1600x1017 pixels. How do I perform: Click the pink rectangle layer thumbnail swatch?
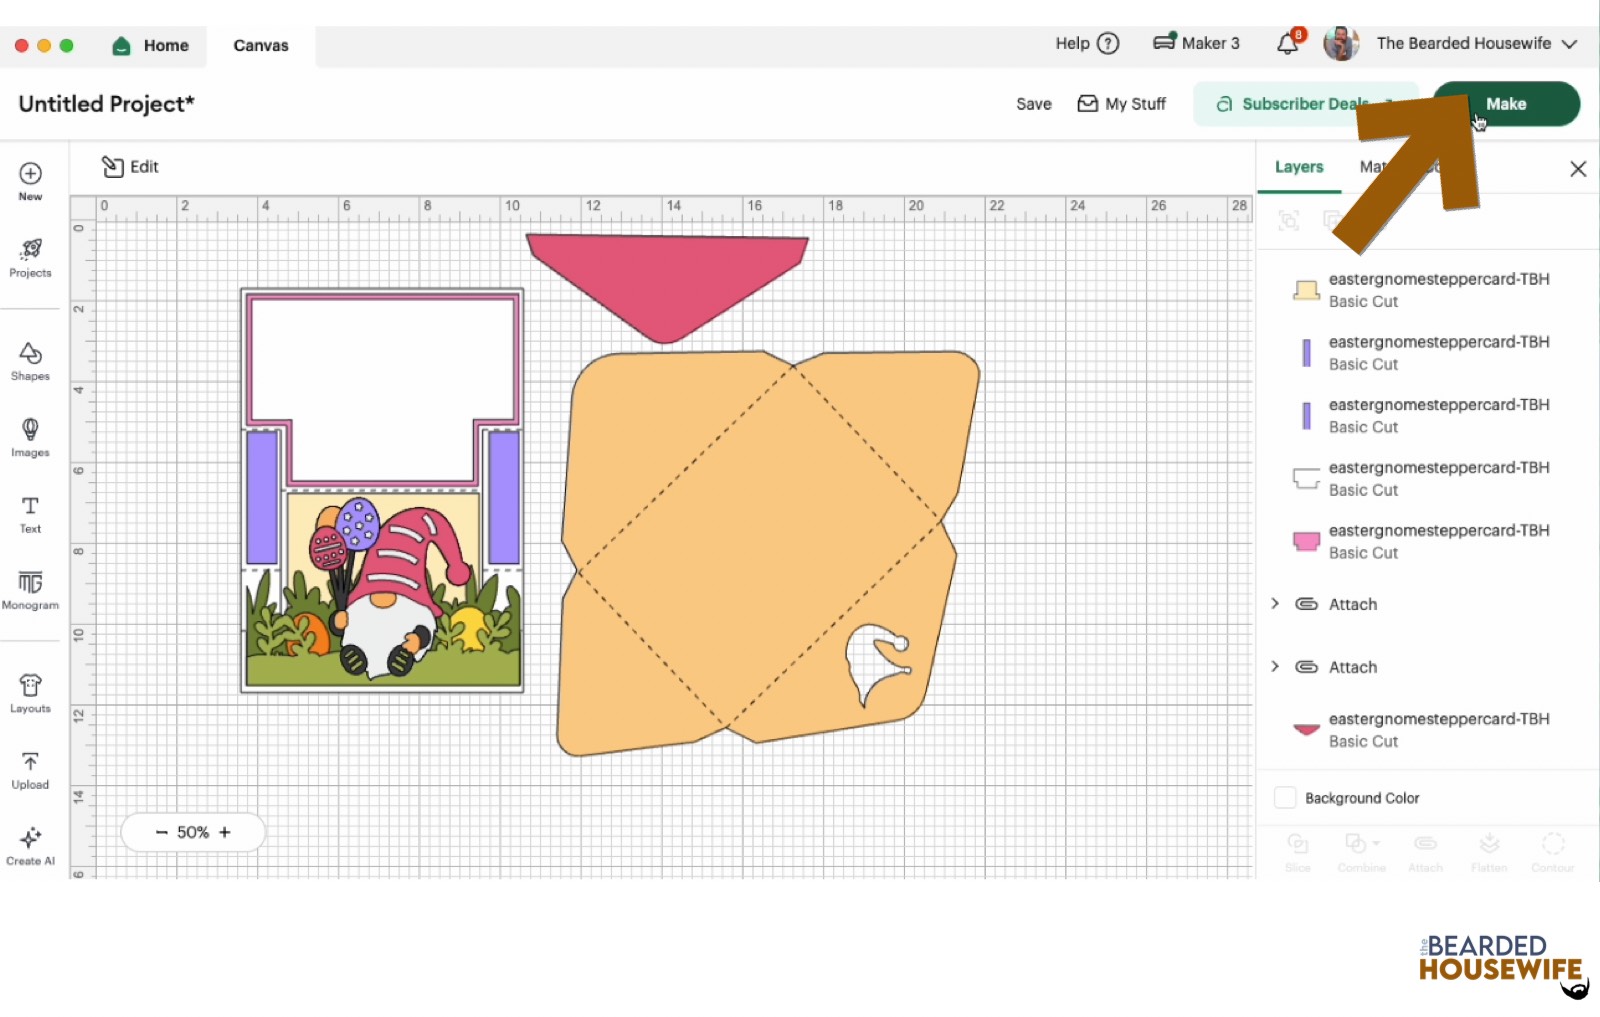pyautogui.click(x=1306, y=541)
